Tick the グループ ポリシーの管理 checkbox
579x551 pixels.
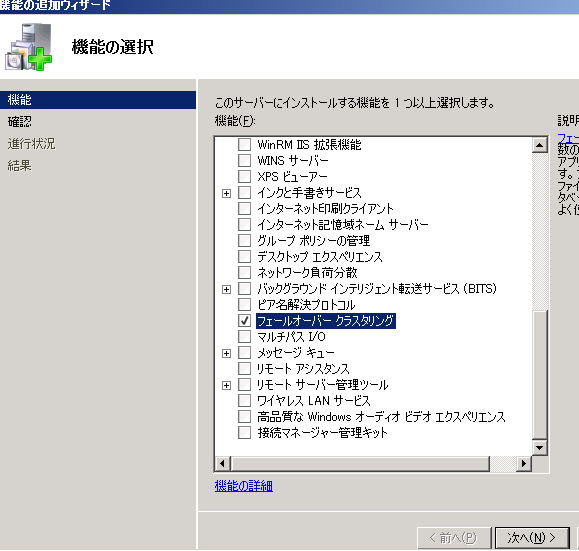(244, 240)
